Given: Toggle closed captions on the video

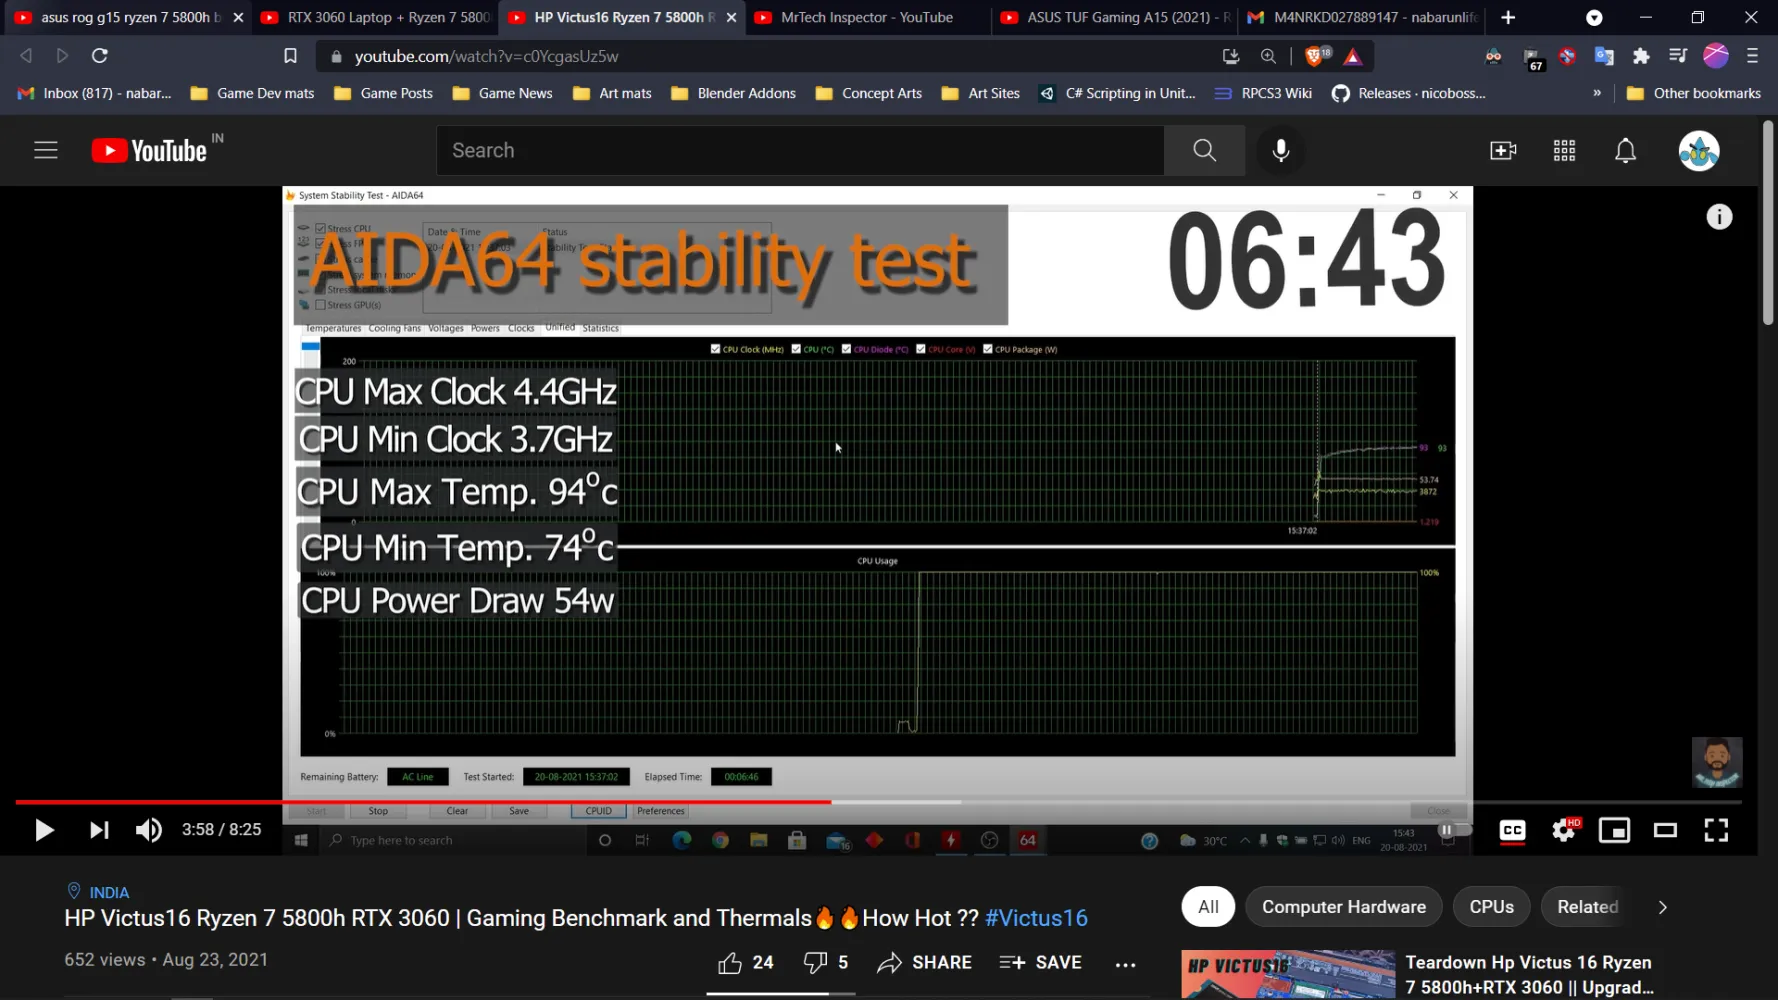Looking at the screenshot, I should click(1512, 830).
